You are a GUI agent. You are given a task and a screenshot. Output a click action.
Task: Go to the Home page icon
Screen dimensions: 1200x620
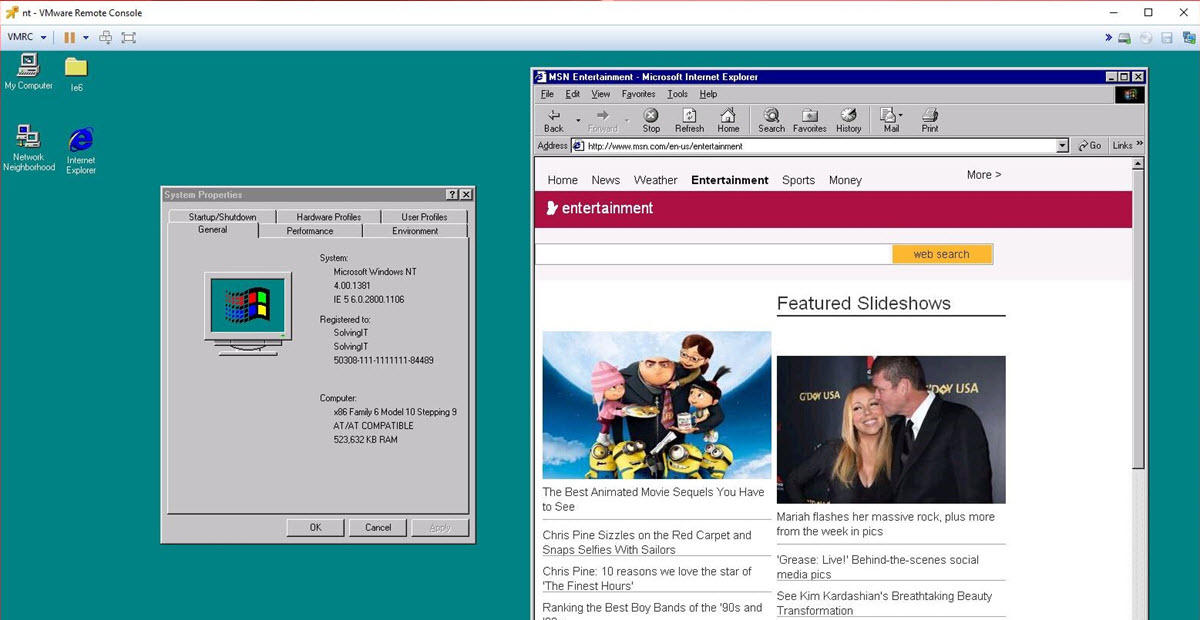pos(728,115)
